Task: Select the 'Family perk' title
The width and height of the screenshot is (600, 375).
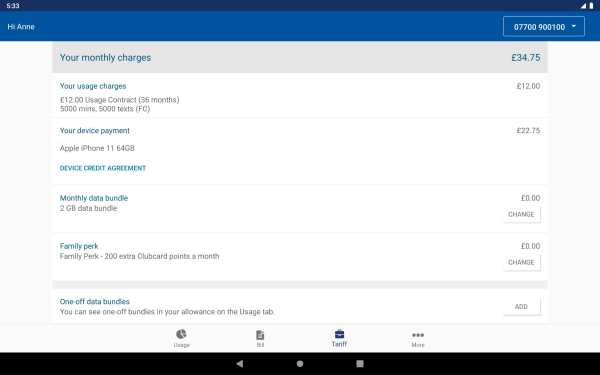Action: [79, 246]
